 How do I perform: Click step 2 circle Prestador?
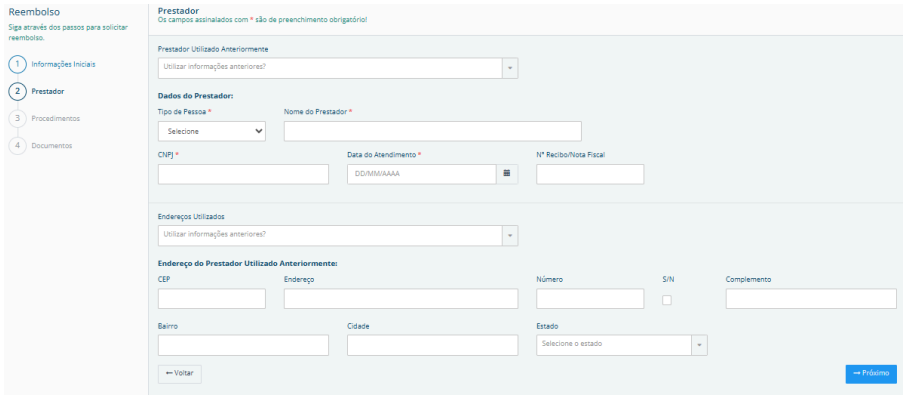pyautogui.click(x=17, y=91)
